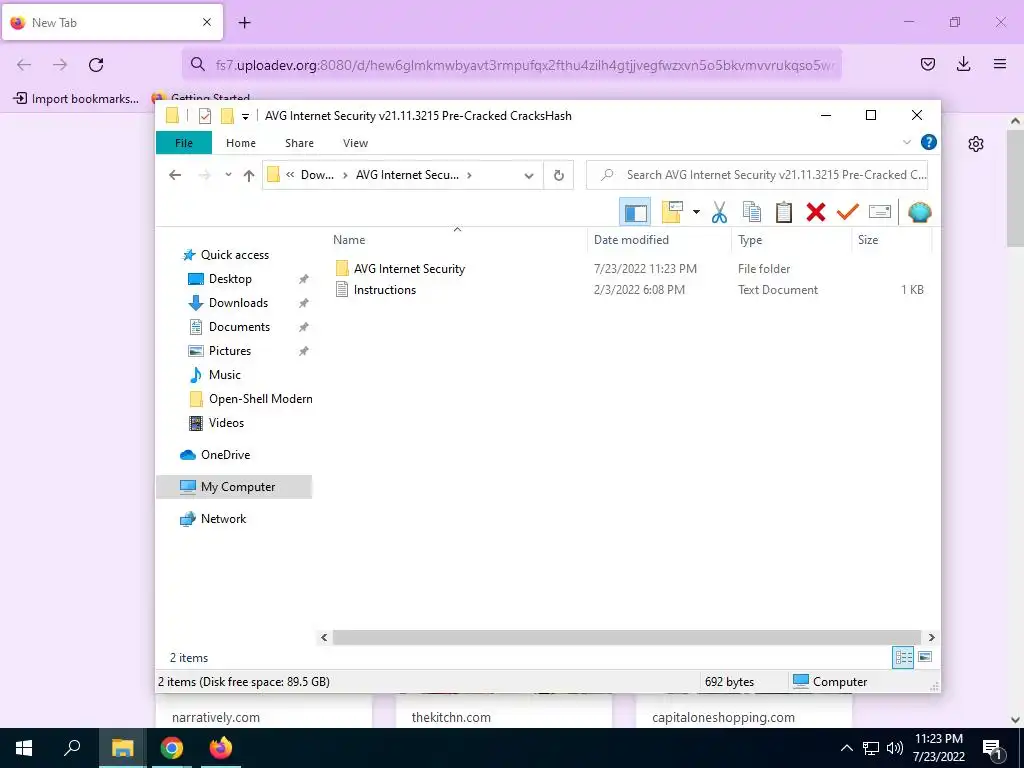
Task: Click the envelope Email icon in toolbar
Action: pos(880,212)
